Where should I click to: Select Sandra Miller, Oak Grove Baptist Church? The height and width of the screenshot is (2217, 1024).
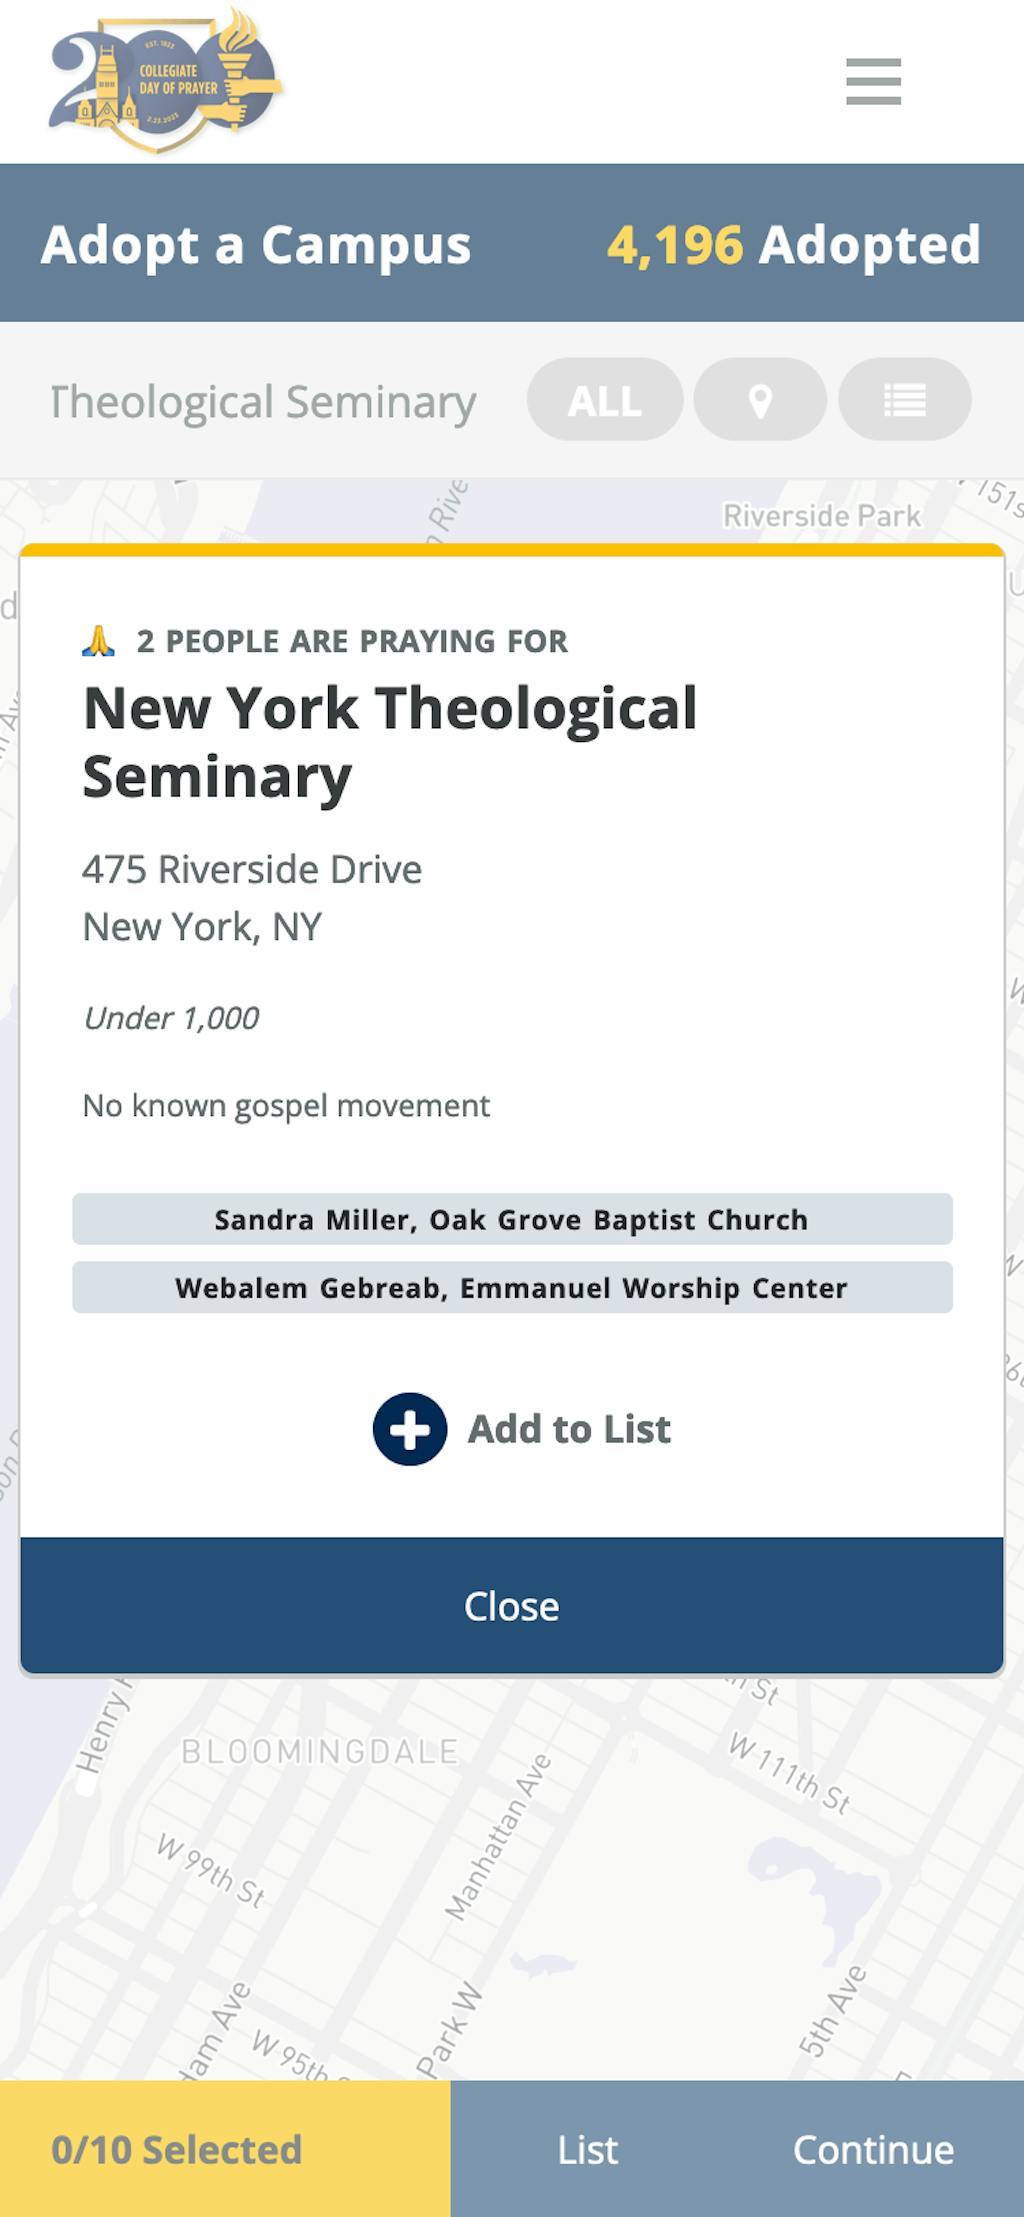tap(512, 1219)
